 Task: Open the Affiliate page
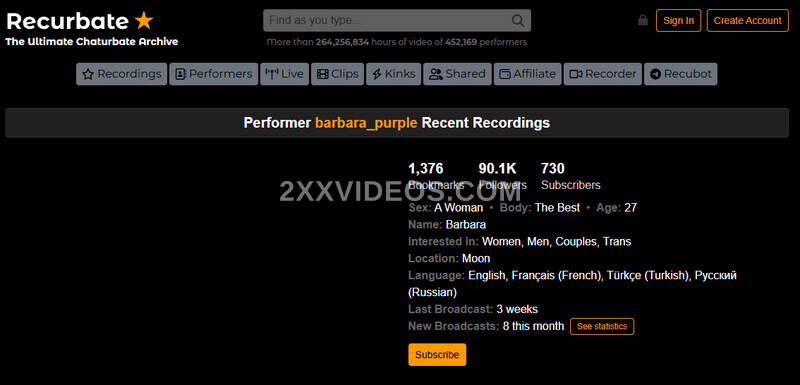pos(528,74)
